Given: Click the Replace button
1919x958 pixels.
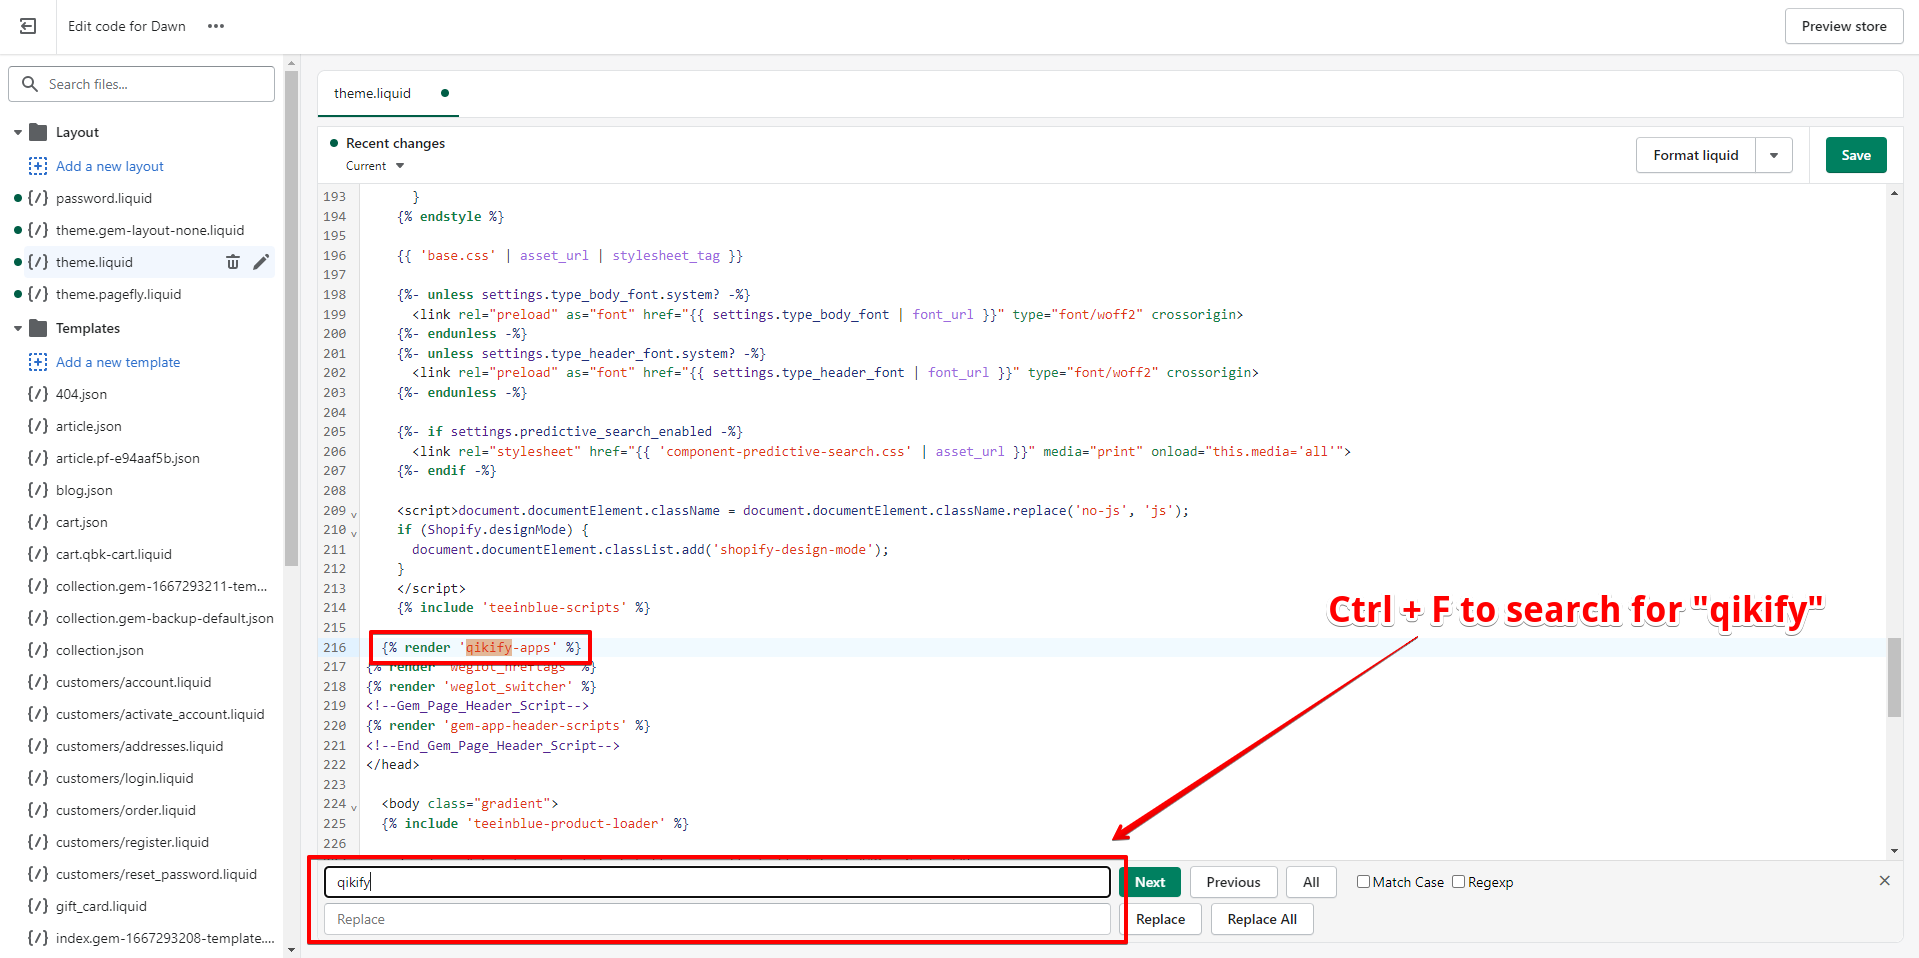Looking at the screenshot, I should 1160,919.
